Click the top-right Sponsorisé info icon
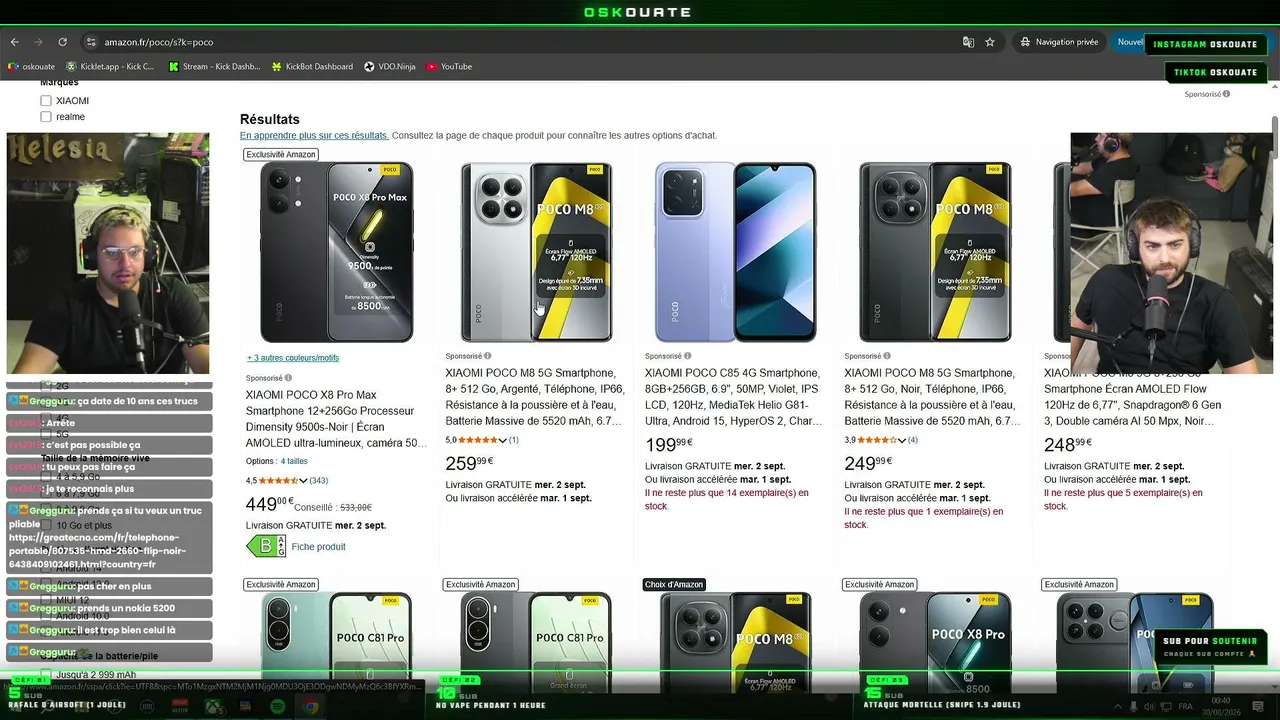 [1226, 94]
